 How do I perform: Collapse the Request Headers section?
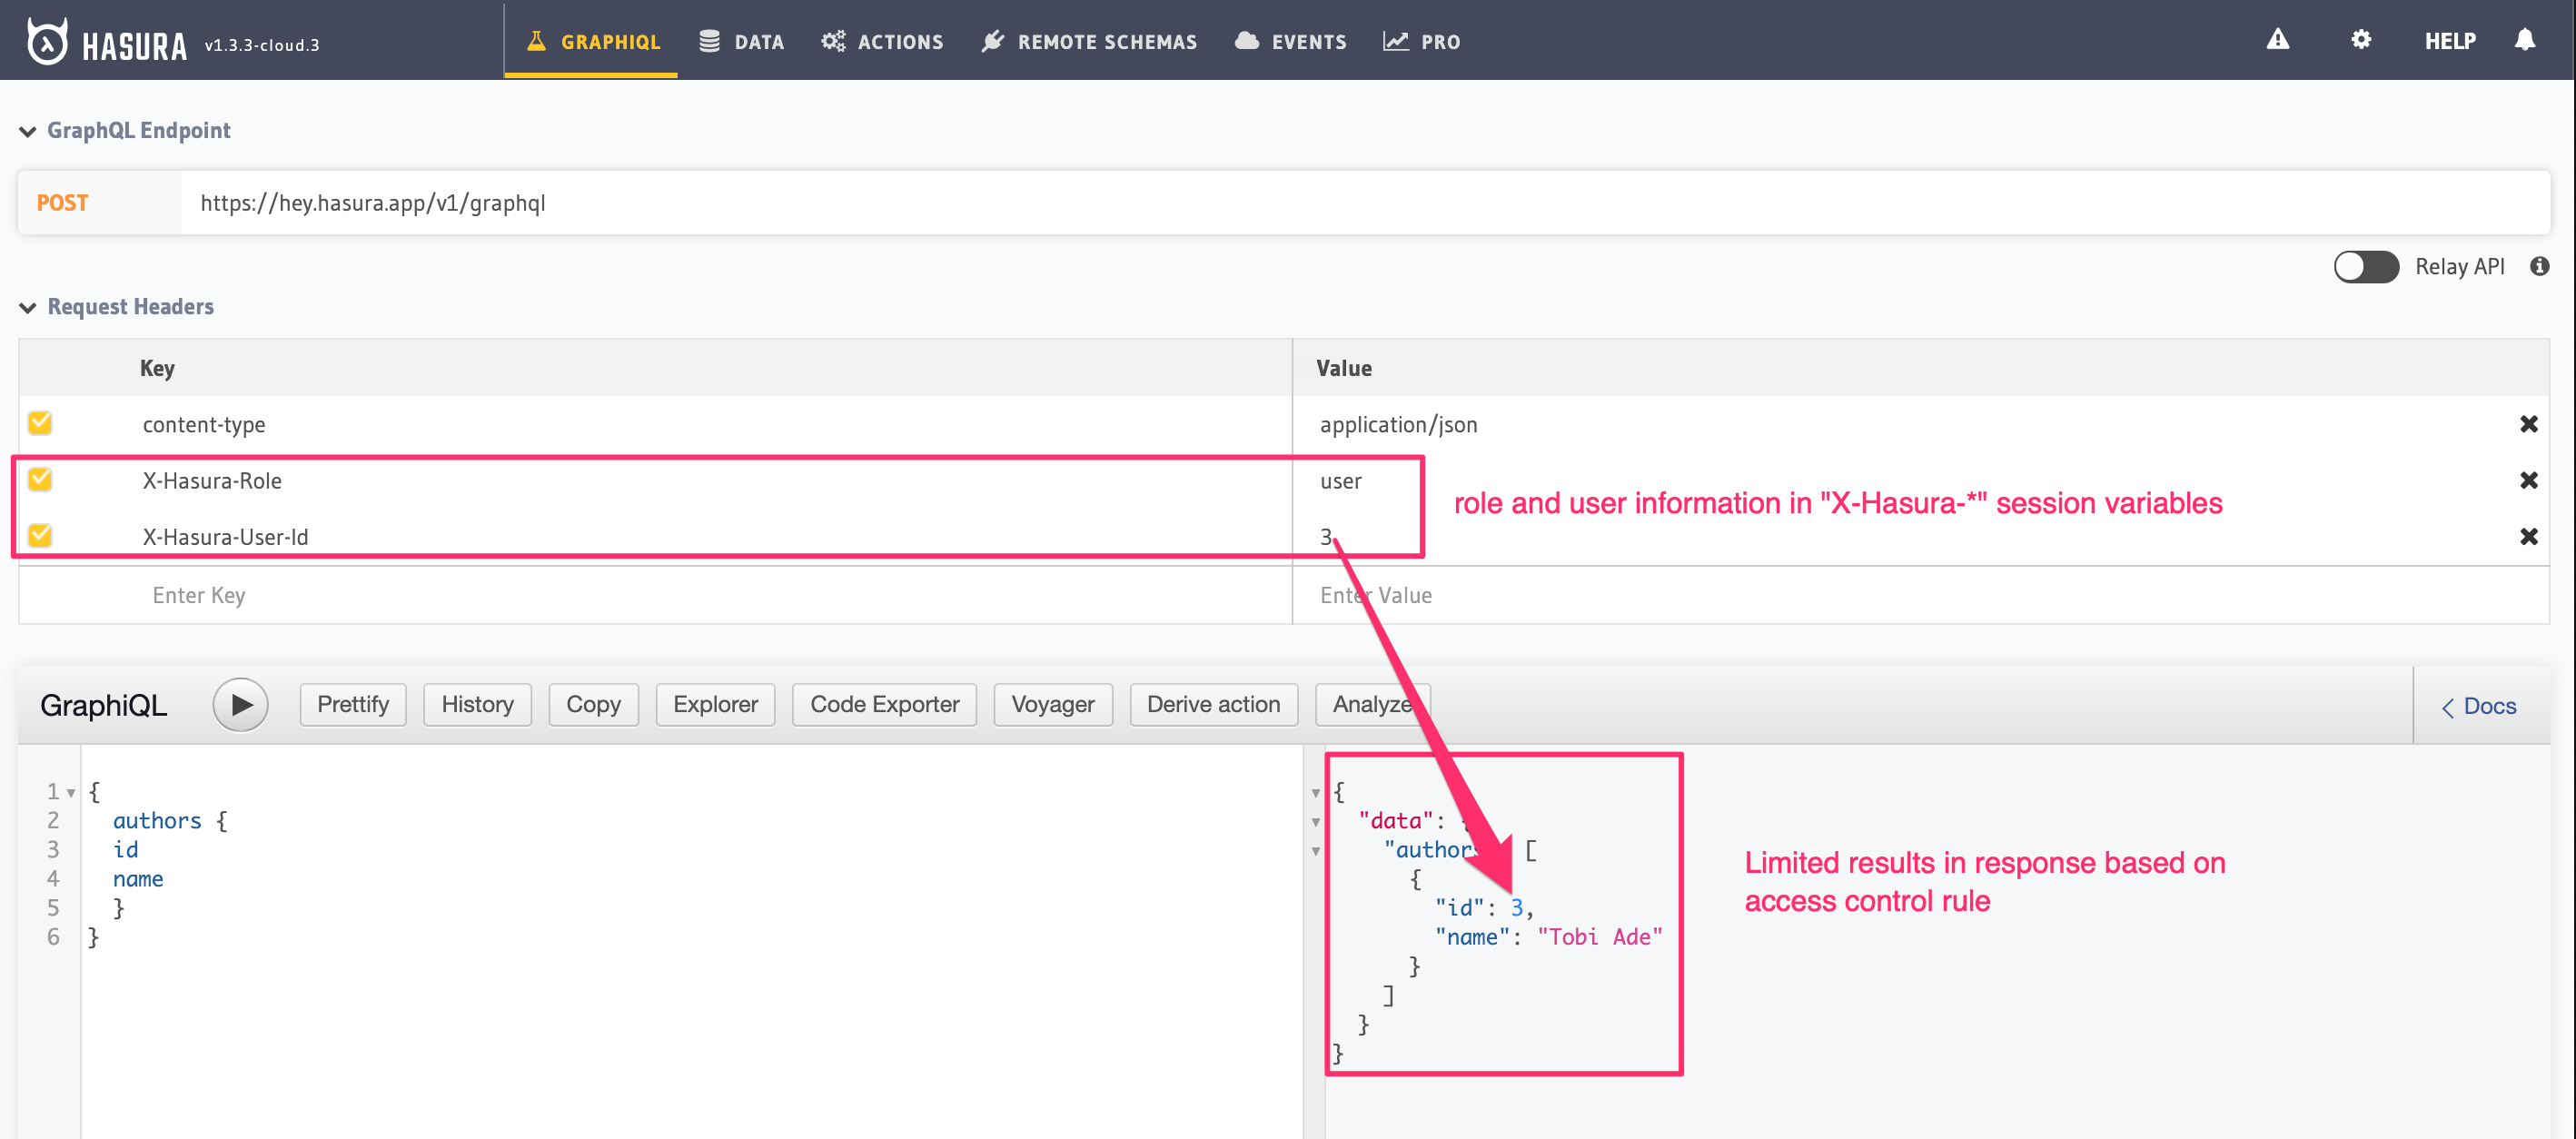pyautogui.click(x=28, y=307)
